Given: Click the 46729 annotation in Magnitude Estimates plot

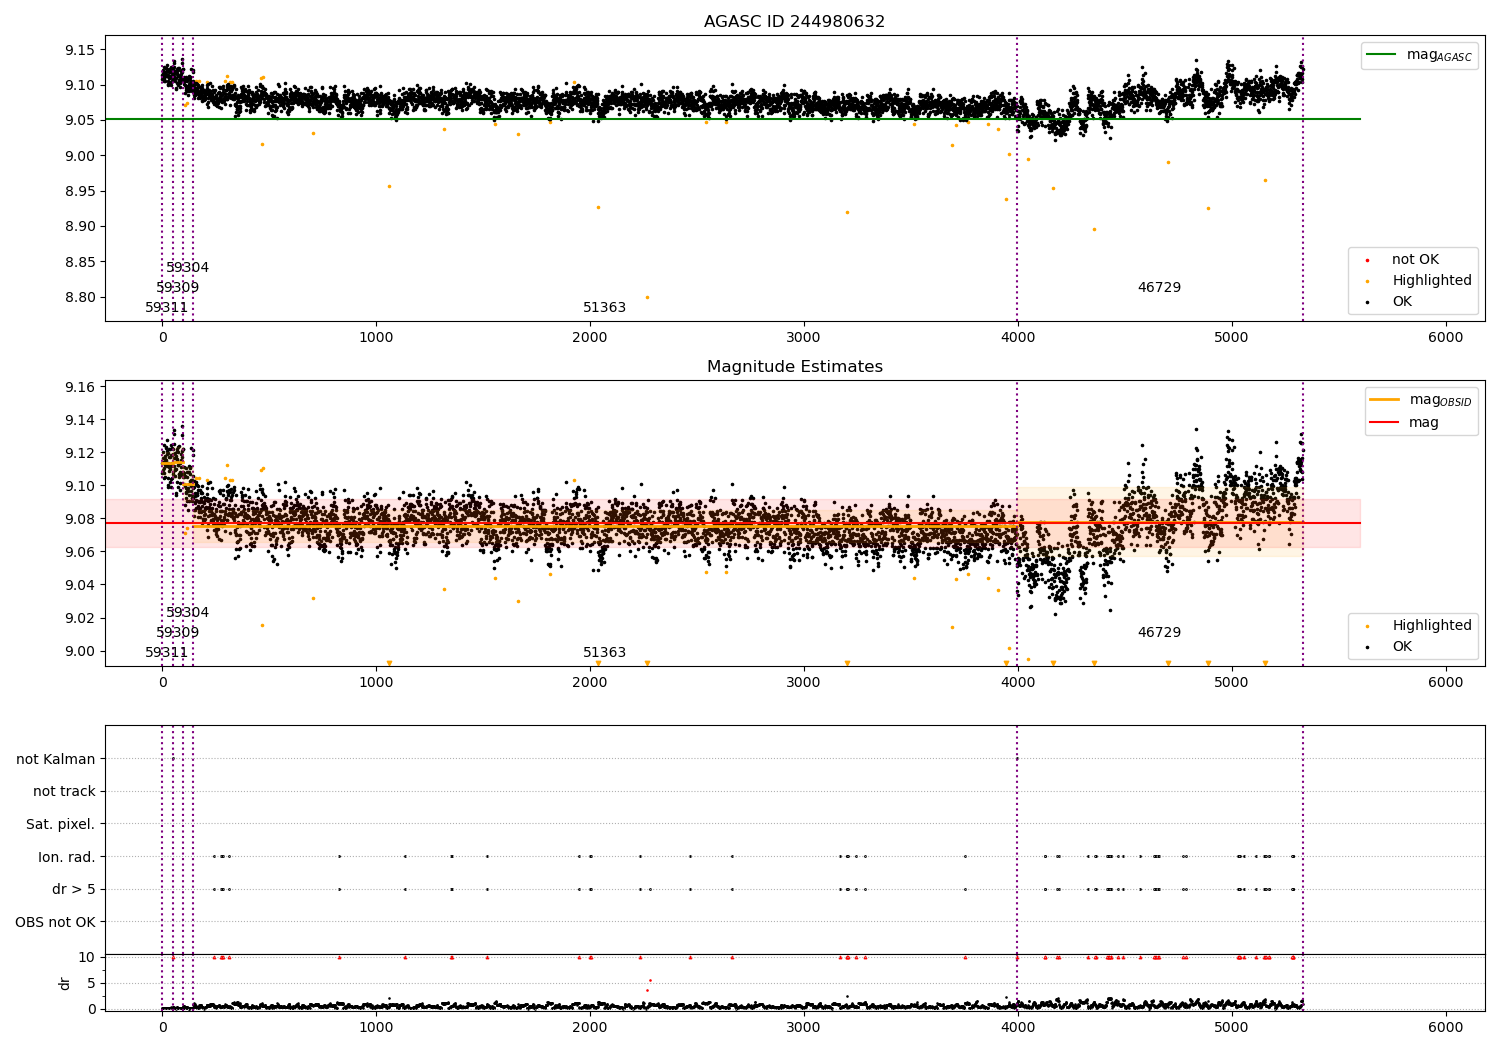Looking at the screenshot, I should tap(1159, 633).
